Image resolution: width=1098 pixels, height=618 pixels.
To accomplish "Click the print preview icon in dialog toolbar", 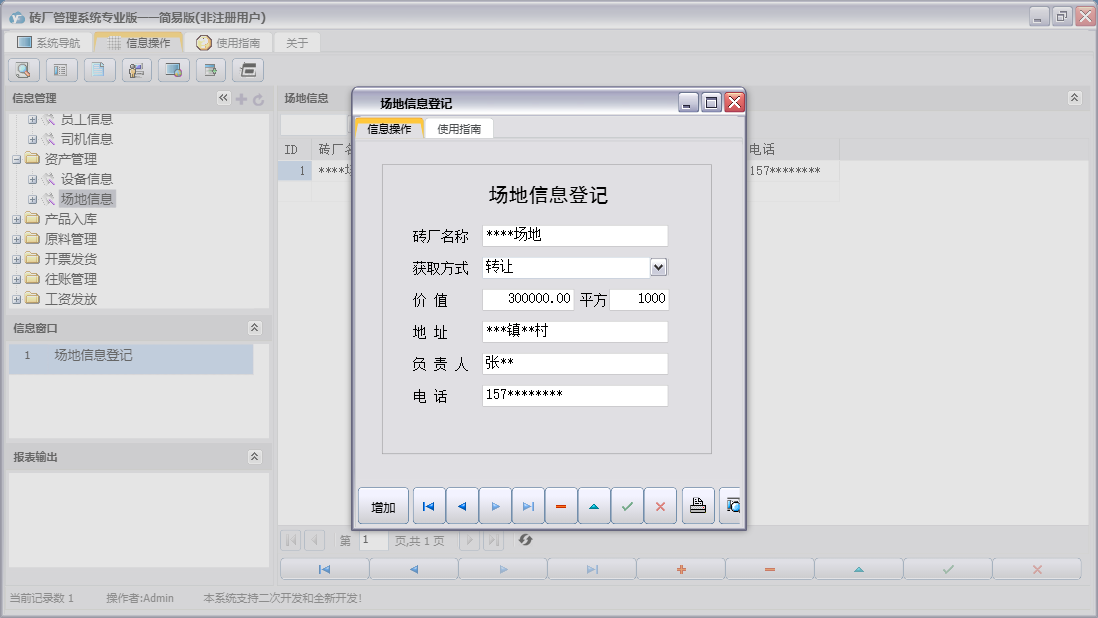I will pos(731,506).
